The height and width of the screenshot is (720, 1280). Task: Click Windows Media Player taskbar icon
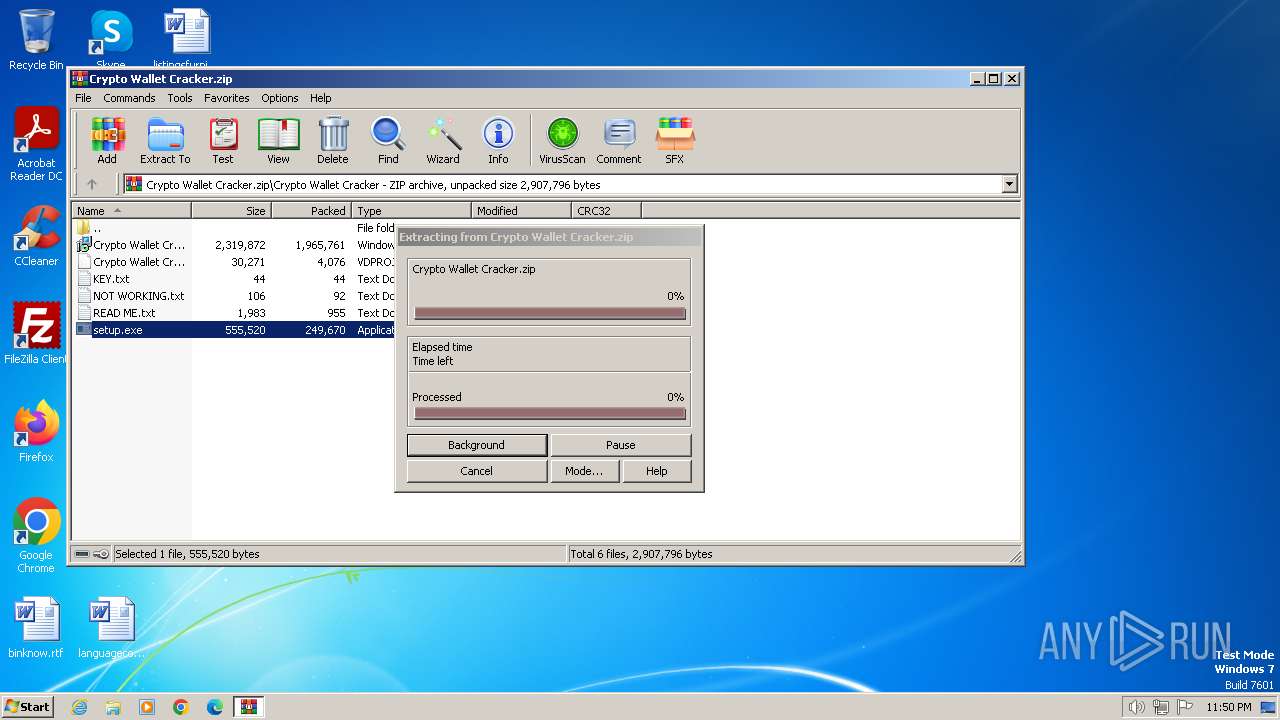[147, 707]
